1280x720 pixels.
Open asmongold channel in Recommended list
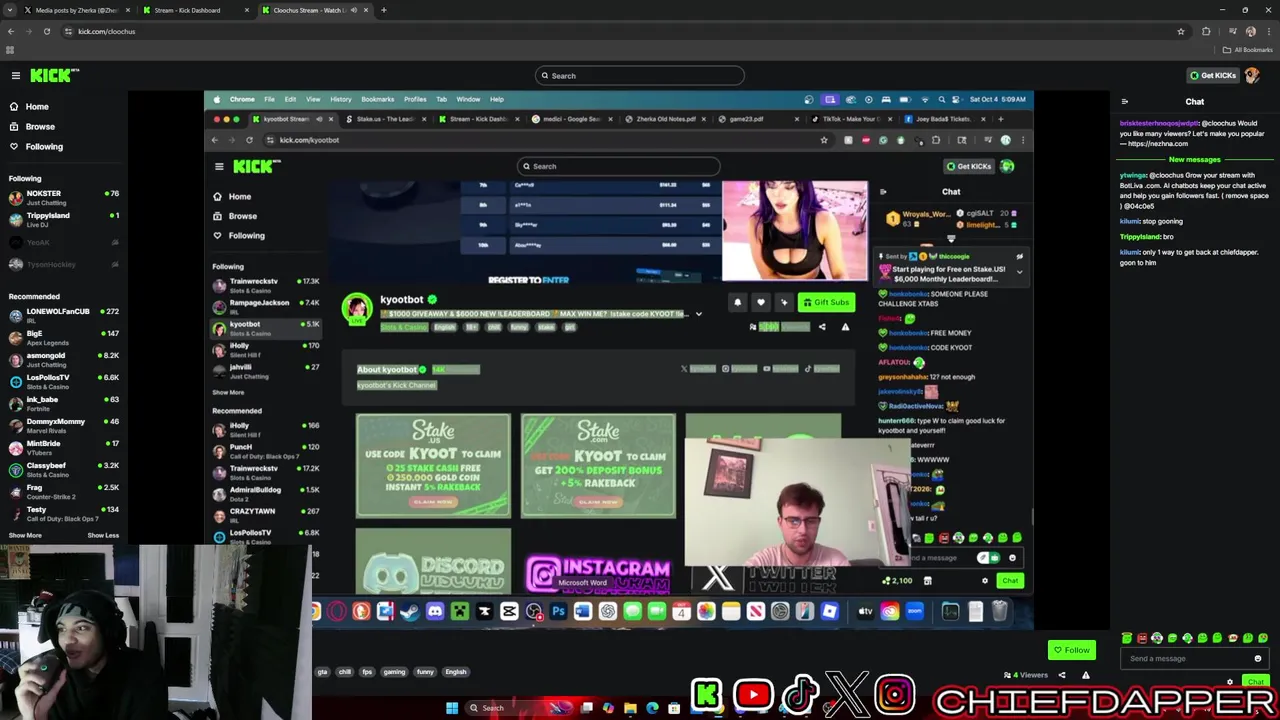[x=62, y=359]
